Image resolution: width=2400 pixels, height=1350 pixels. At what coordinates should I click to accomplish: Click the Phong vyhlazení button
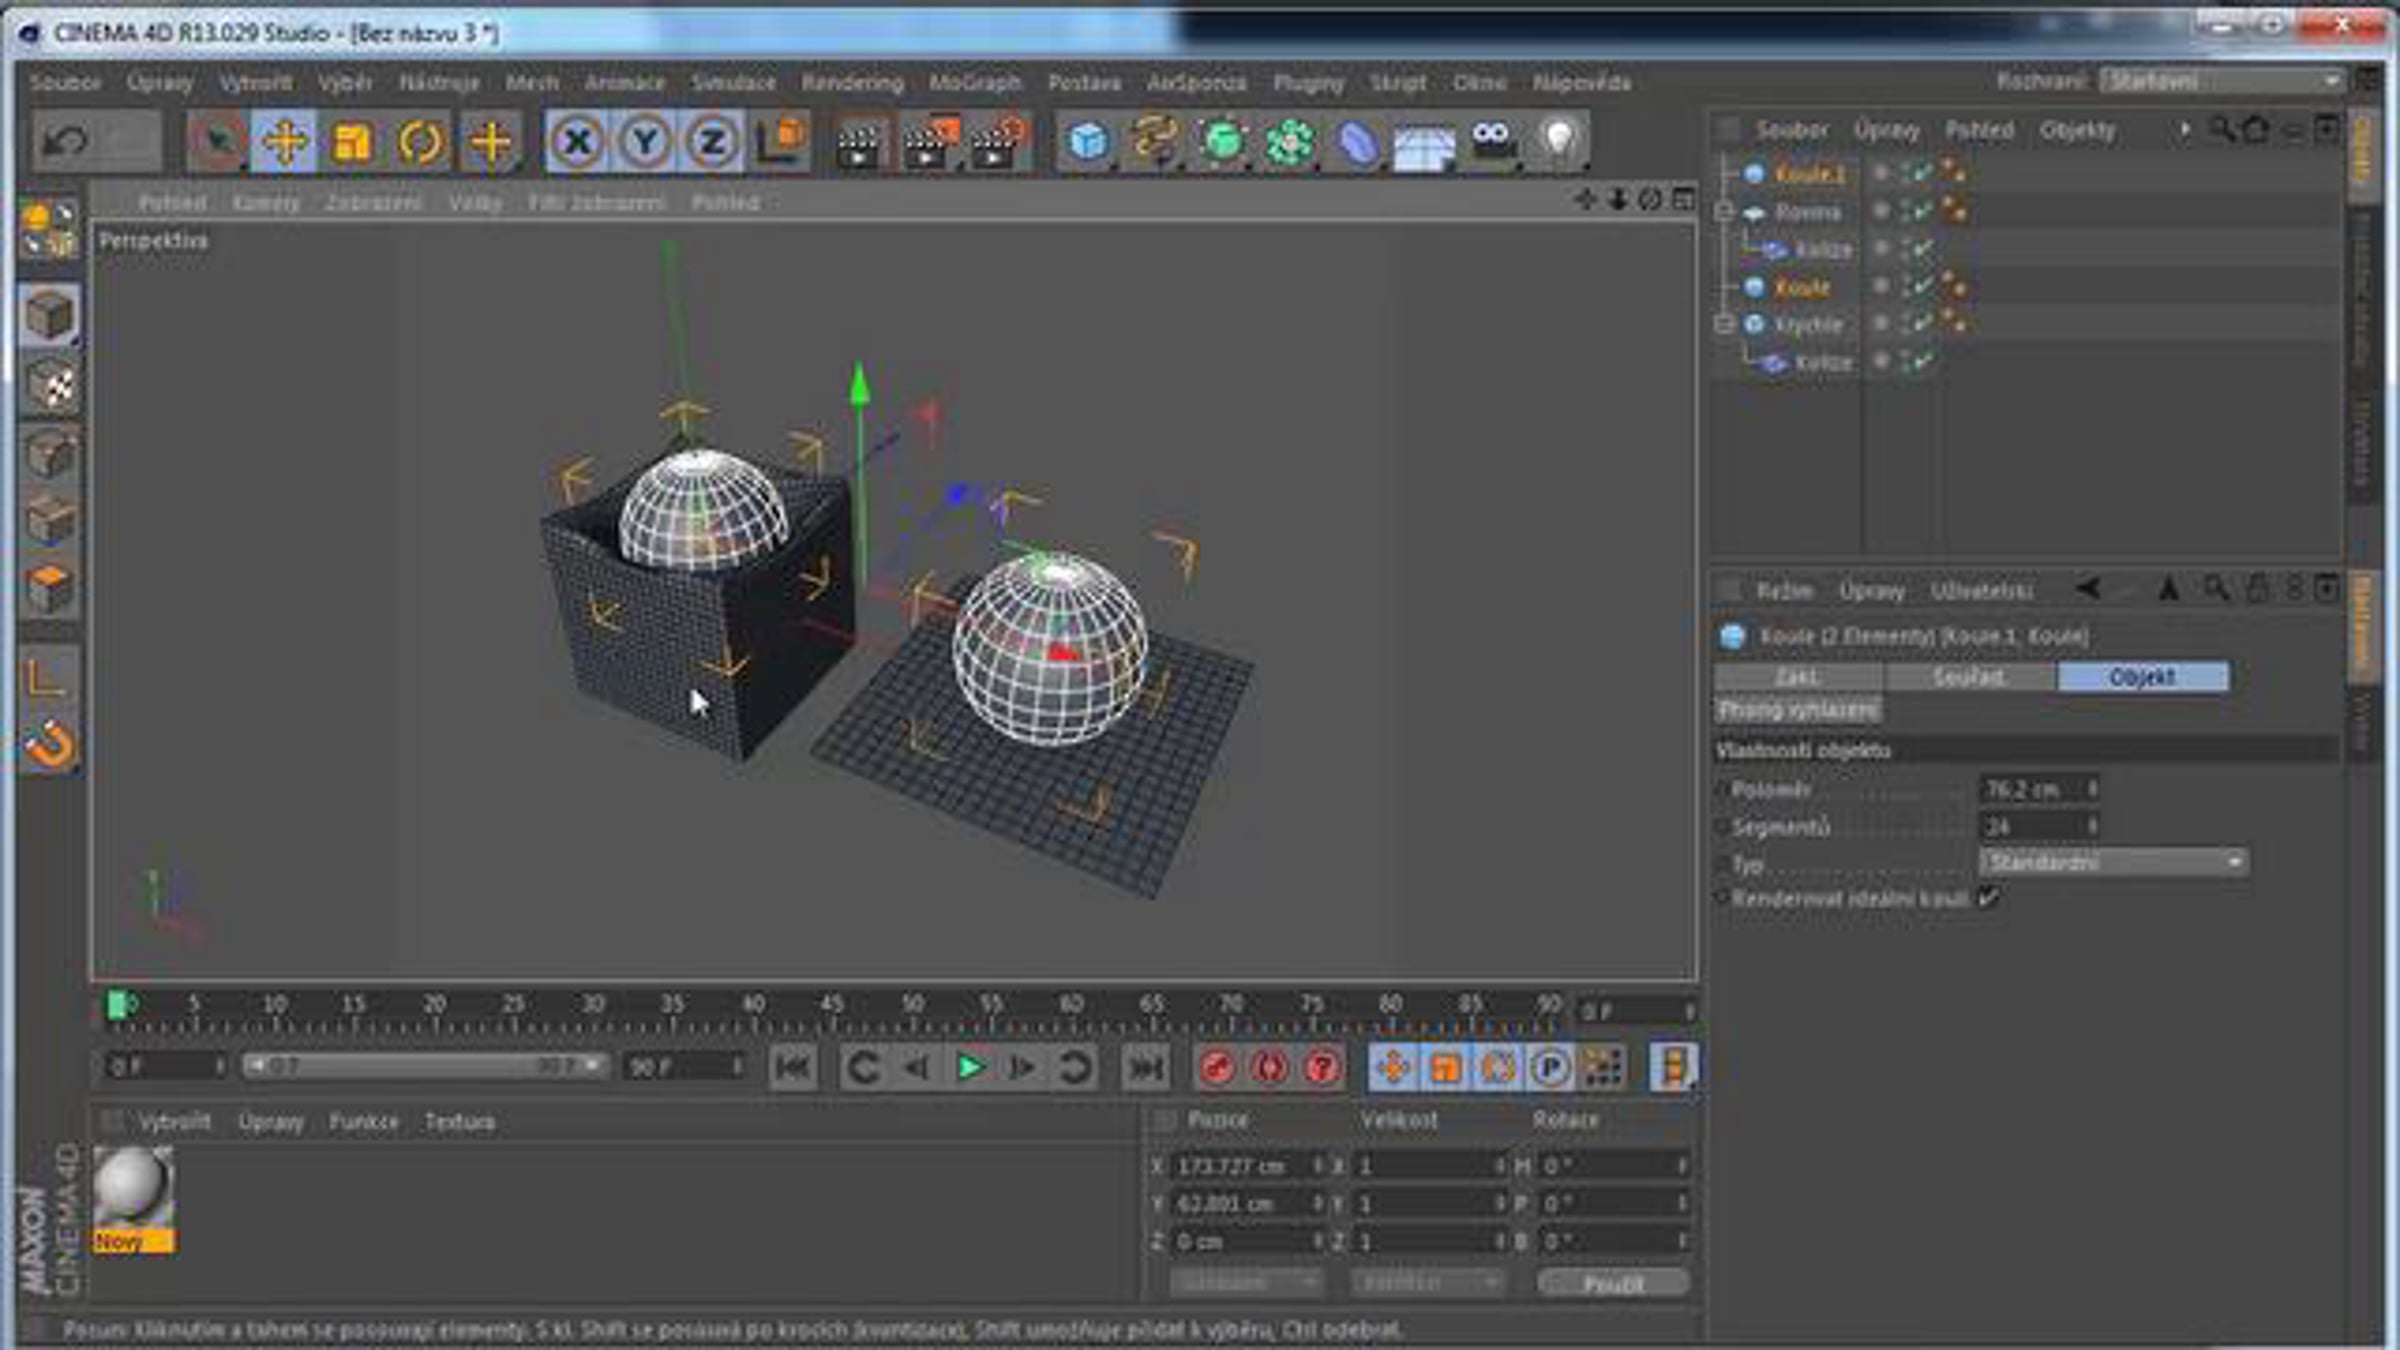(1798, 710)
